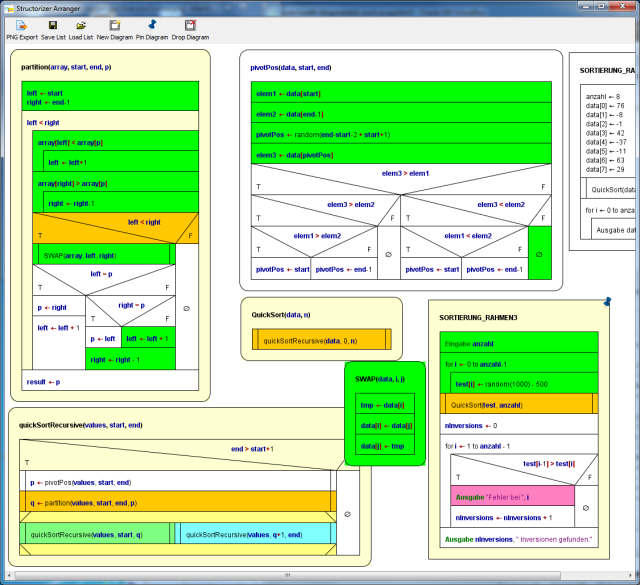This screenshot has width=640, height=585.
Task: Click the 'right ← right-1' instruction
Action: (121, 202)
